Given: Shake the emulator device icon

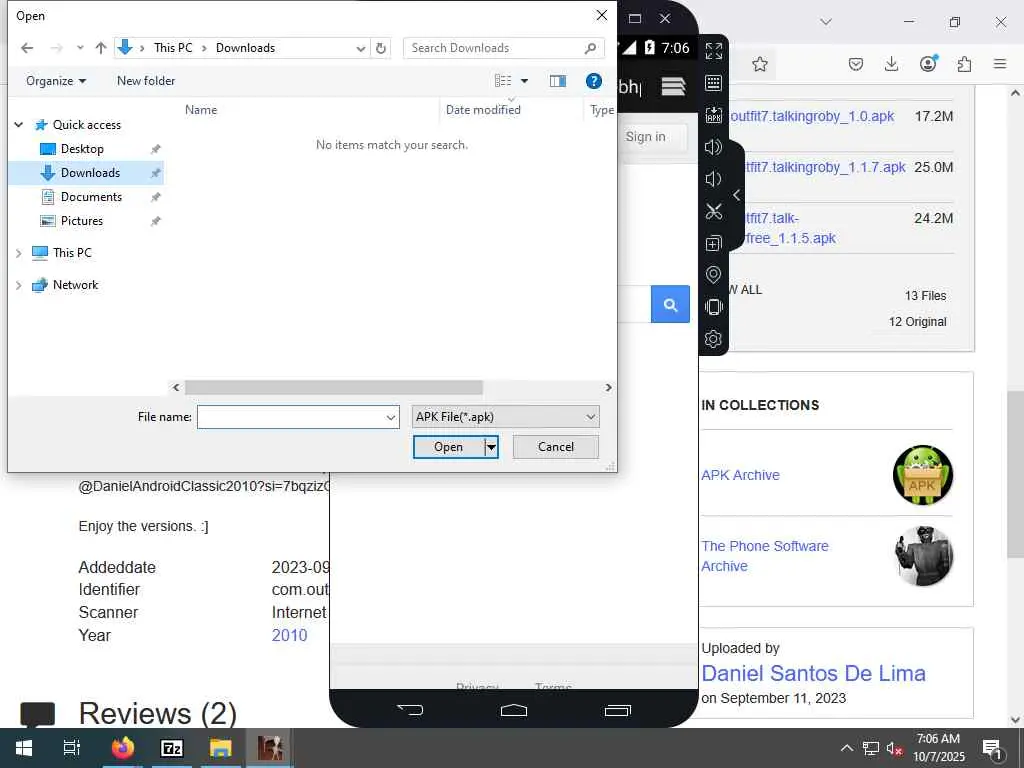Looking at the screenshot, I should tap(714, 307).
